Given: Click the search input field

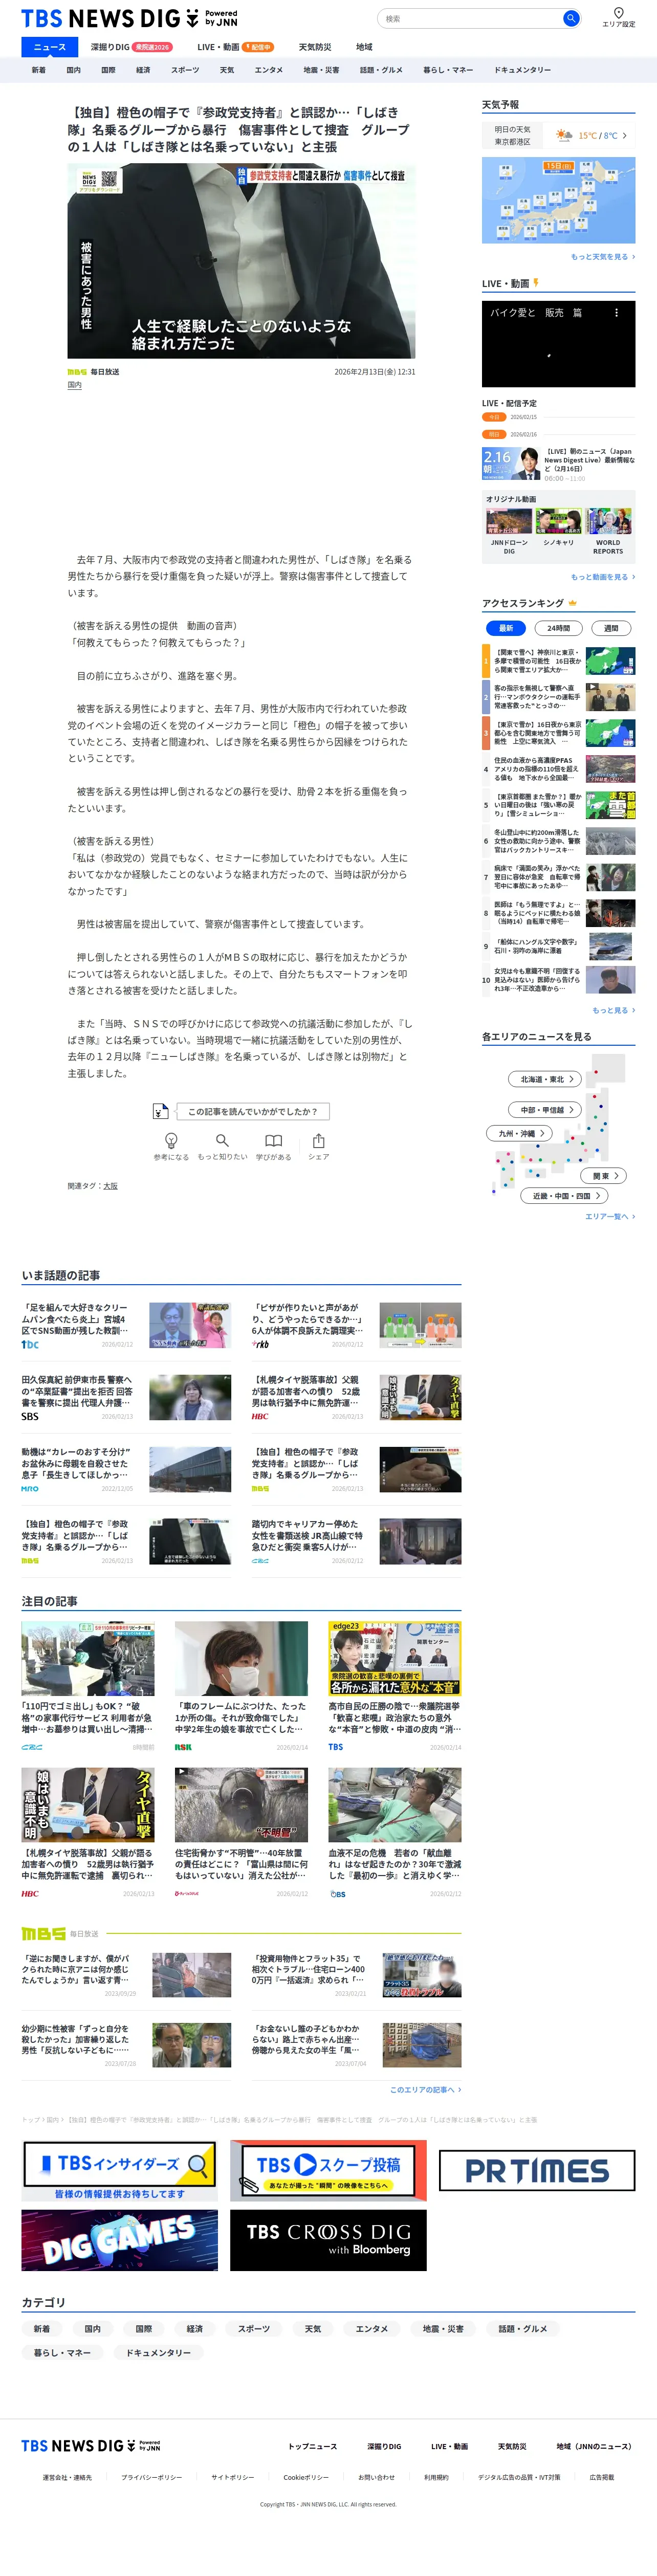Looking at the screenshot, I should (470, 18).
